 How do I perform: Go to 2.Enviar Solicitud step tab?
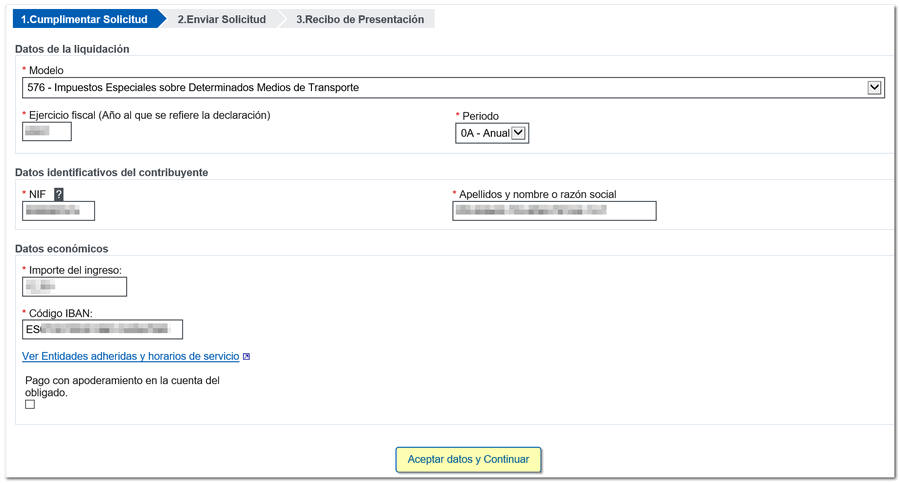tap(221, 19)
